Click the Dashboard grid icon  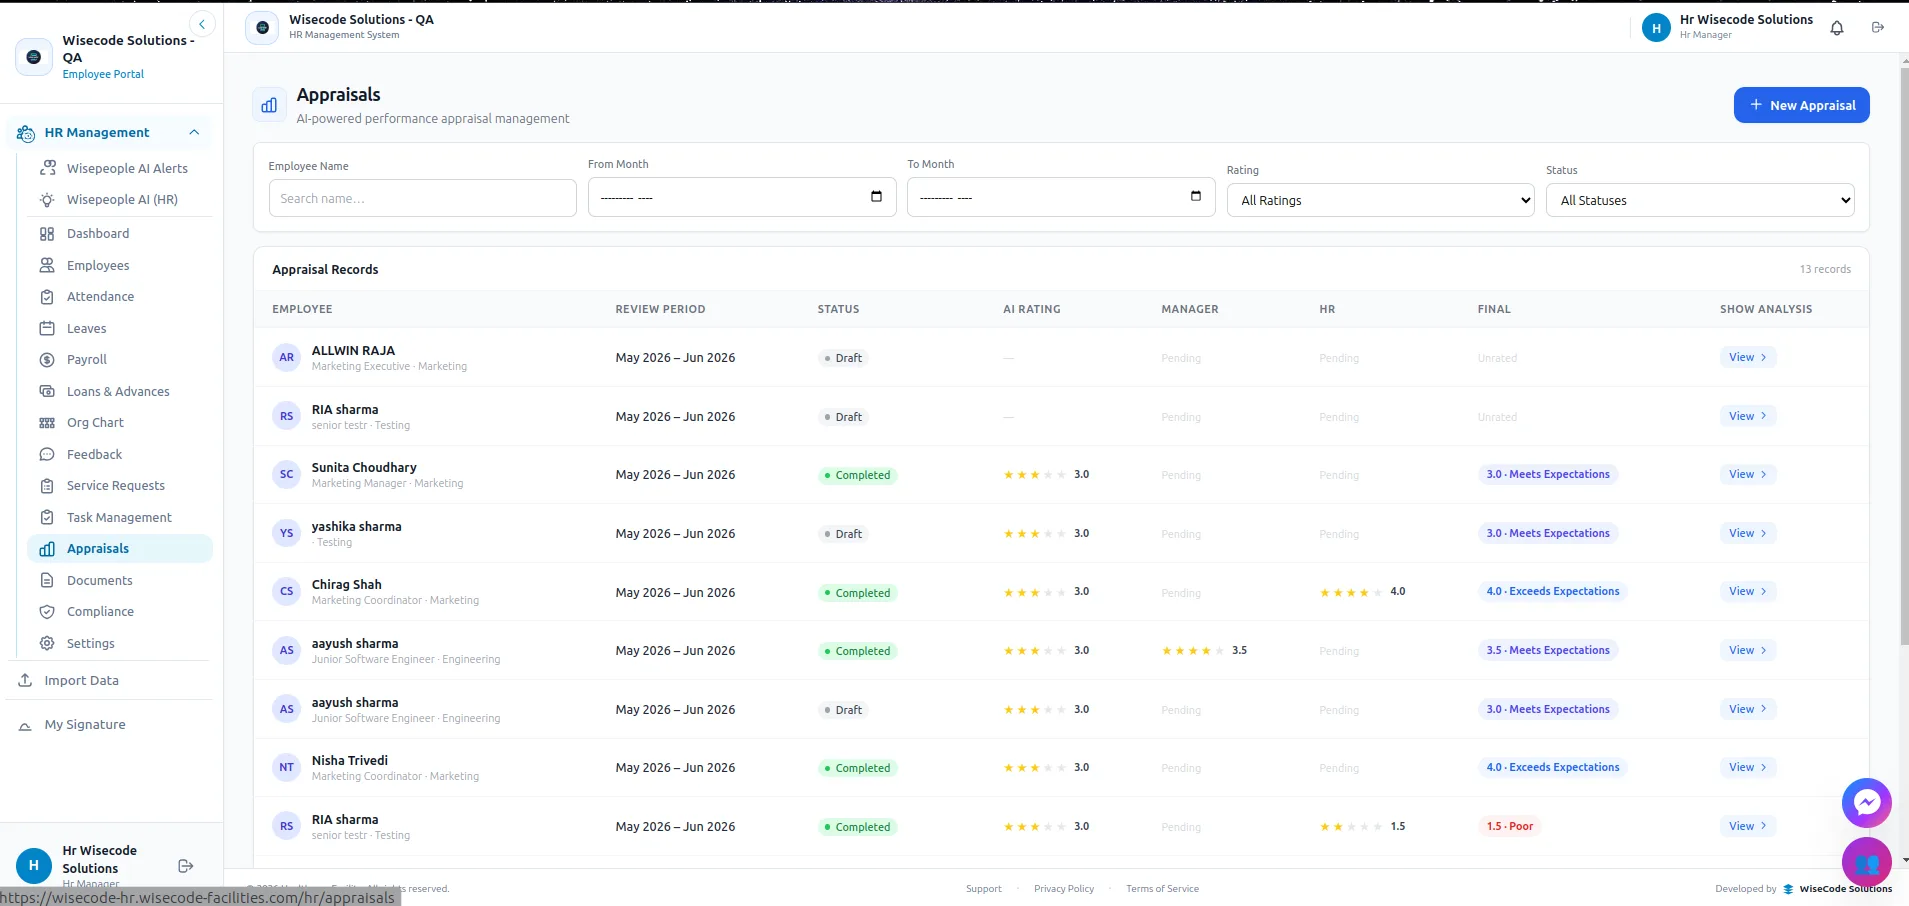pos(47,233)
